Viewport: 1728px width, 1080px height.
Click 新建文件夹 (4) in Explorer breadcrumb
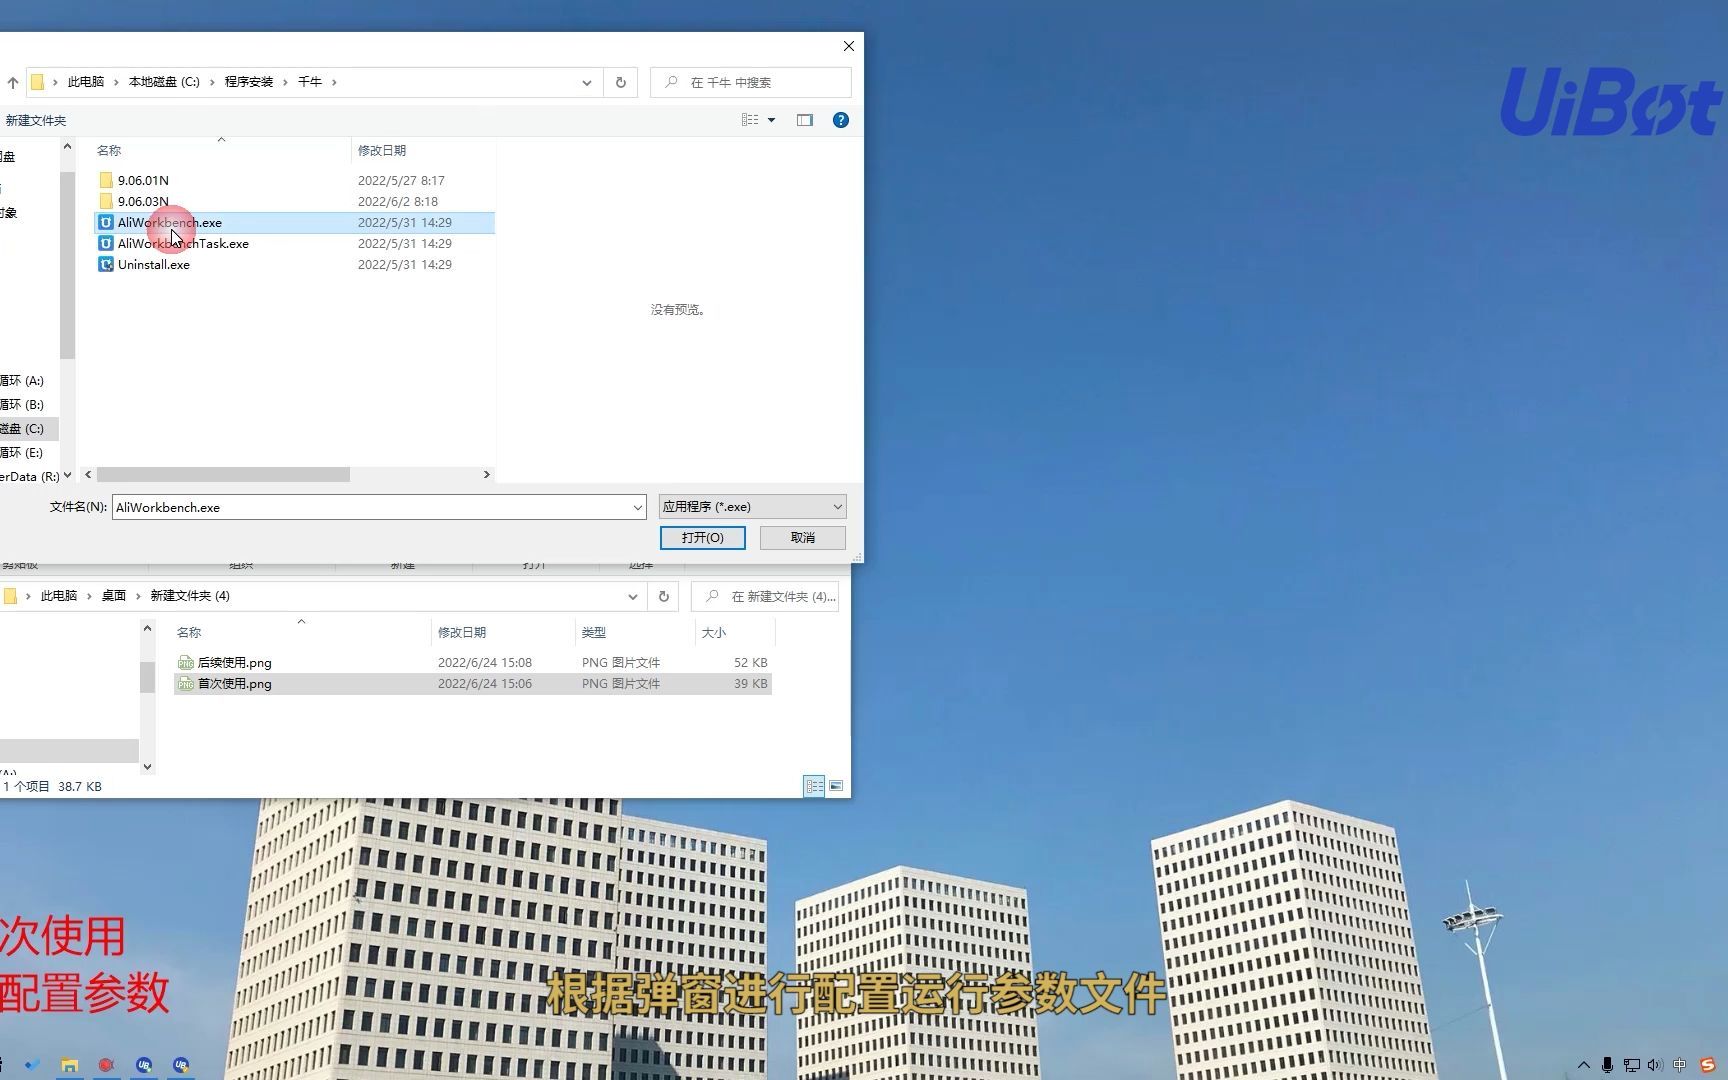(x=190, y=596)
